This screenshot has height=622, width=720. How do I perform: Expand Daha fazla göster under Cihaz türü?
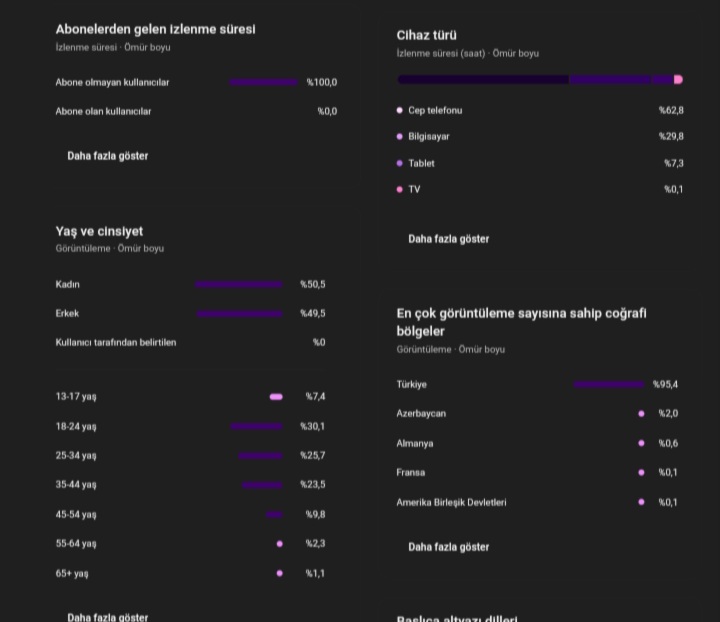(x=449, y=239)
